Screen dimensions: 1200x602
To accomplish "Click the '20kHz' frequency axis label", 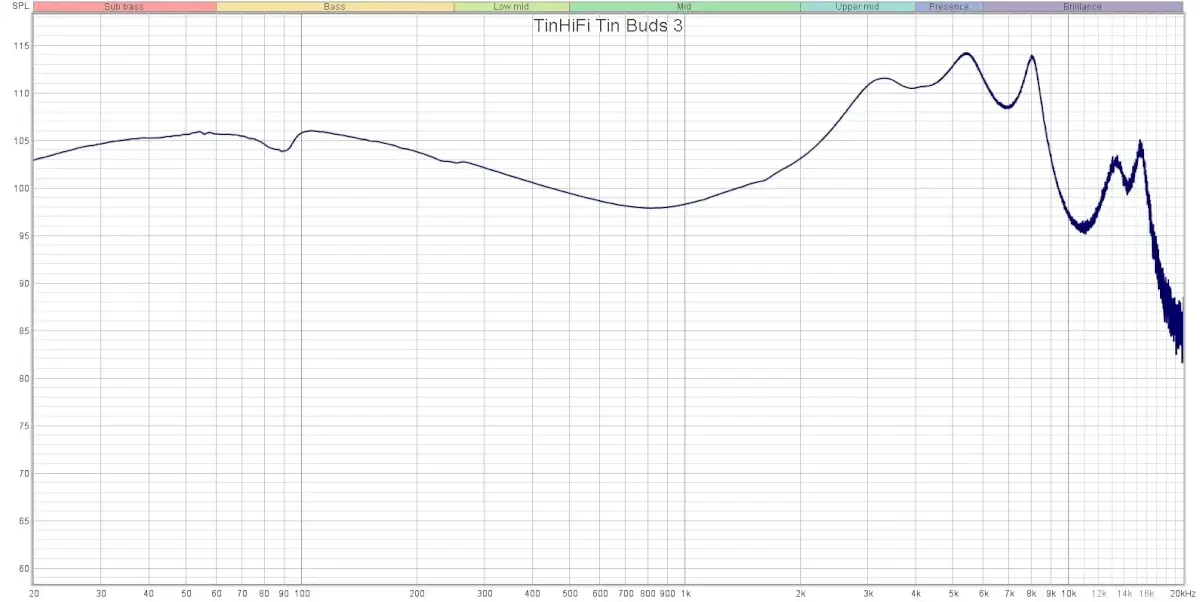I will (x=1181, y=593).
